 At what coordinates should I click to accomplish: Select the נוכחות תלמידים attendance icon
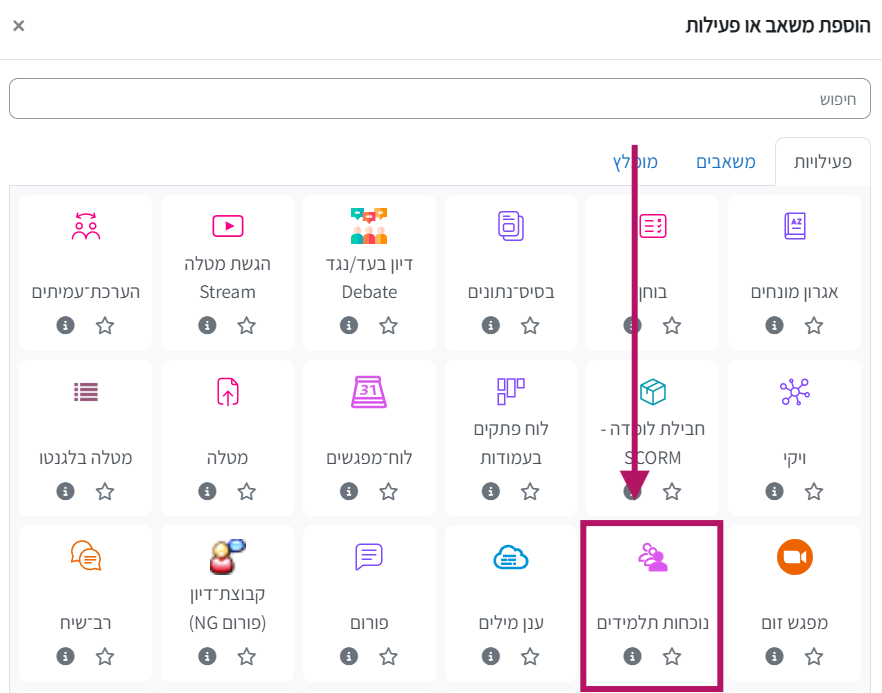[x=652, y=557]
